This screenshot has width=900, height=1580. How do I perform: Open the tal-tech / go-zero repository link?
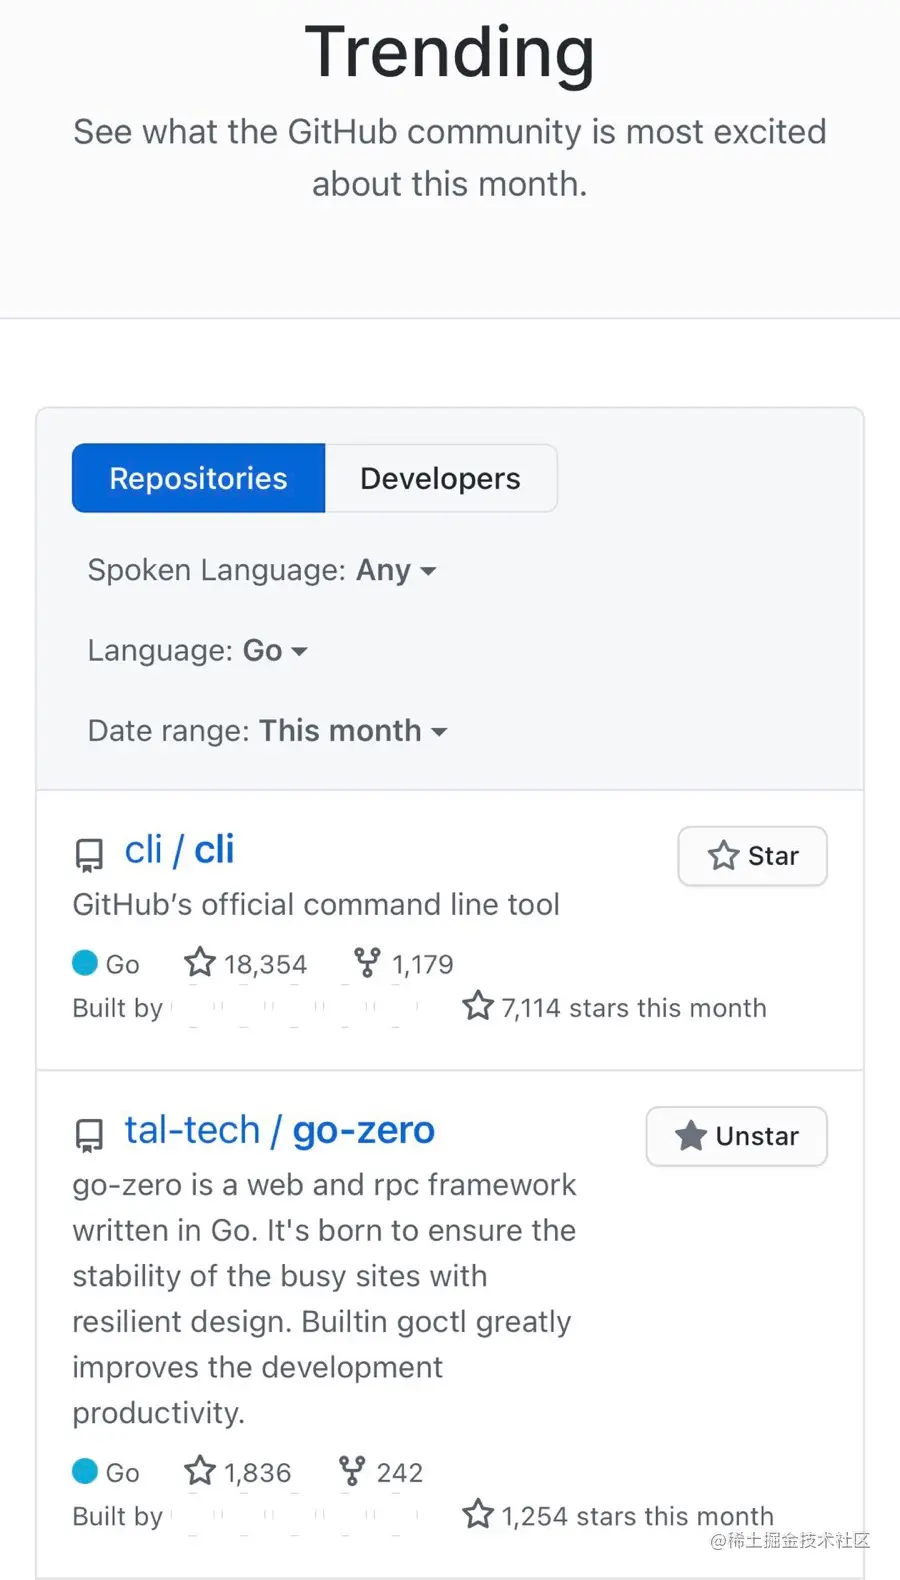pos(279,1130)
